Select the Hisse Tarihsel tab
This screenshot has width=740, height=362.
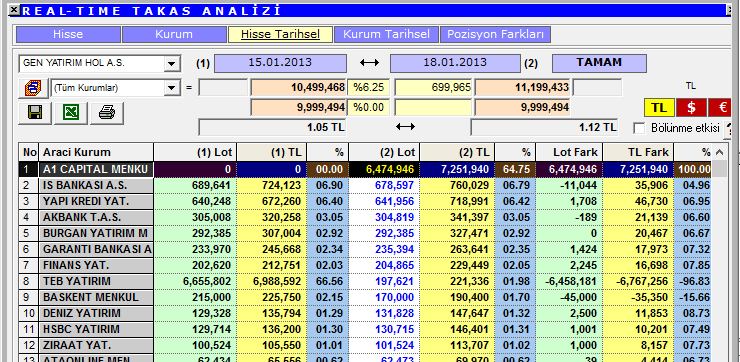pos(280,34)
